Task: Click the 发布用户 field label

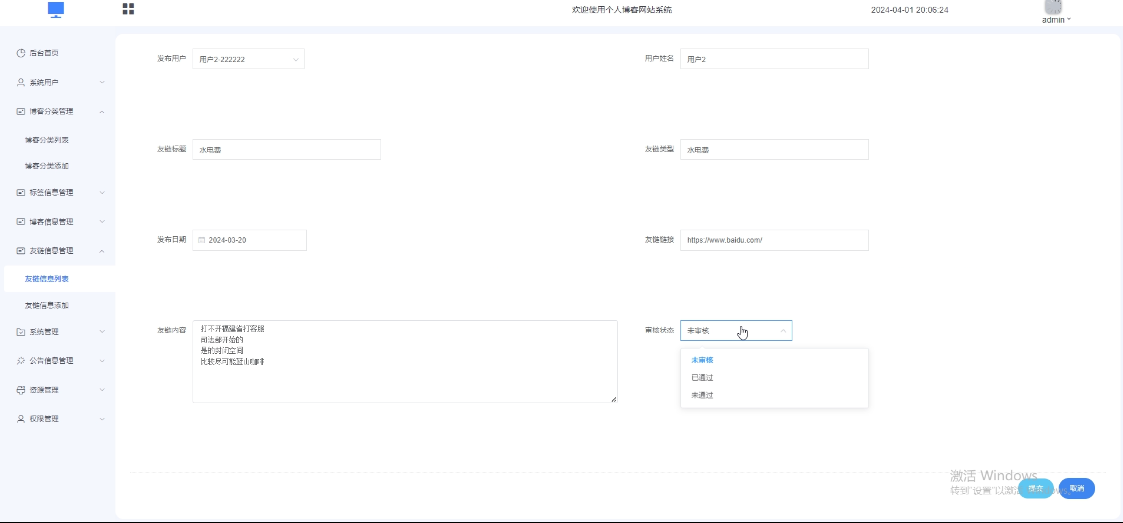Action: (x=172, y=59)
